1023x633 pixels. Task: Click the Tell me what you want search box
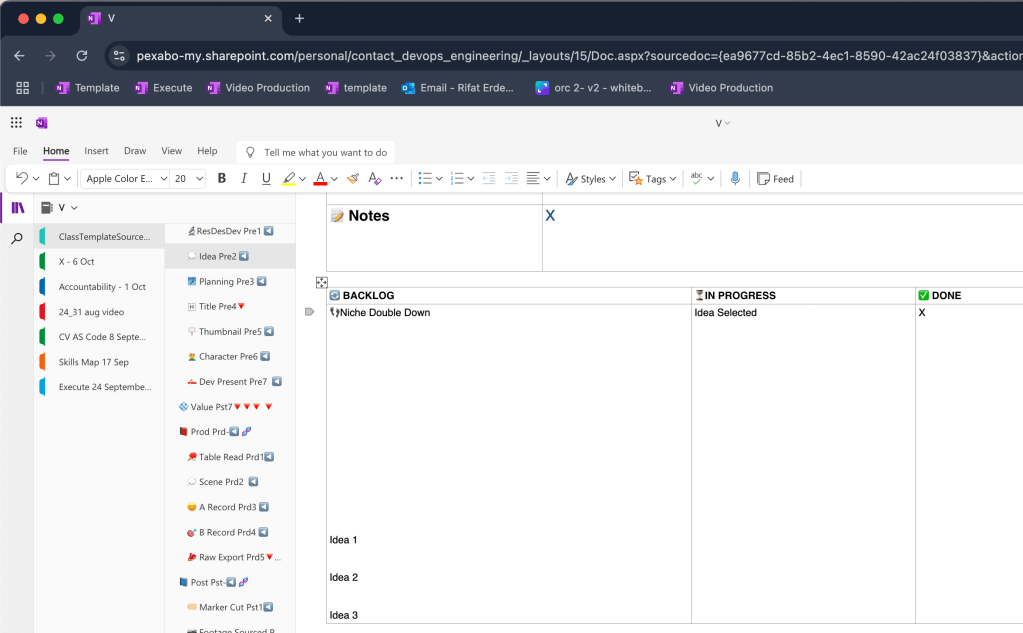click(x=316, y=153)
